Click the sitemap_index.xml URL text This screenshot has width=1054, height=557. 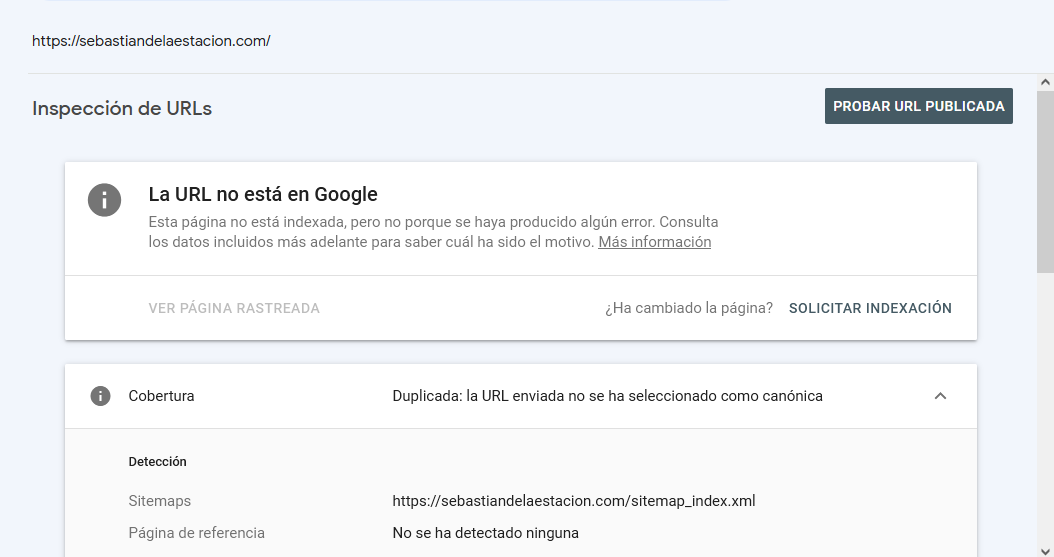pyautogui.click(x=573, y=501)
